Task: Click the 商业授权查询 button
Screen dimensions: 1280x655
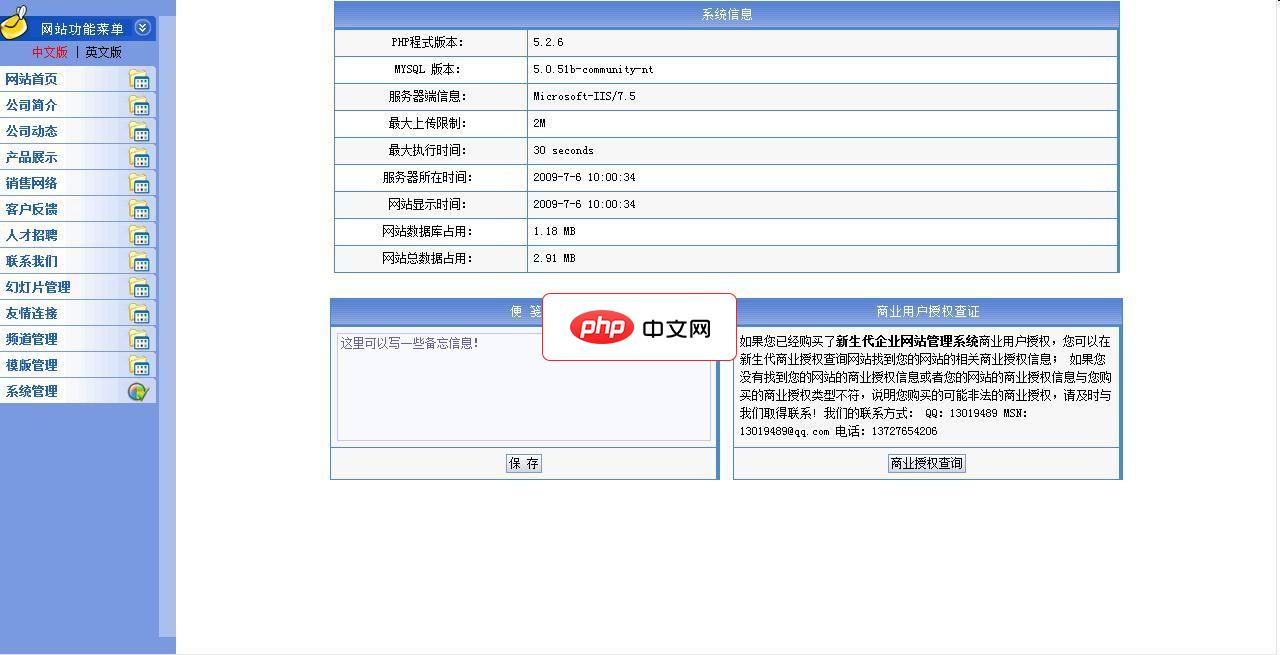Action: tap(927, 463)
